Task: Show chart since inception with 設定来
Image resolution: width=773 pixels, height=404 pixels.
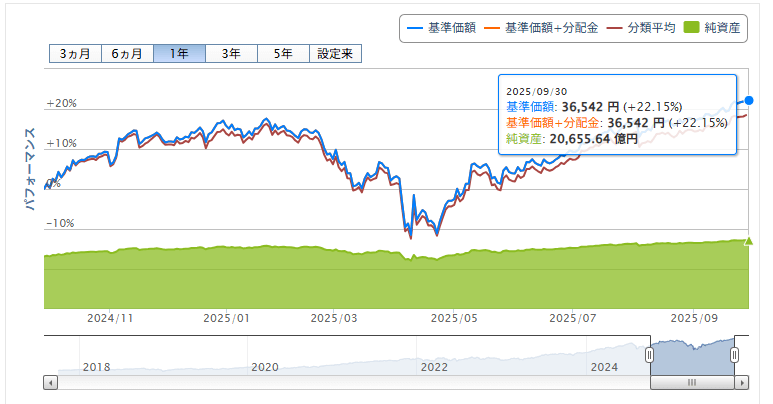Action: coord(335,54)
